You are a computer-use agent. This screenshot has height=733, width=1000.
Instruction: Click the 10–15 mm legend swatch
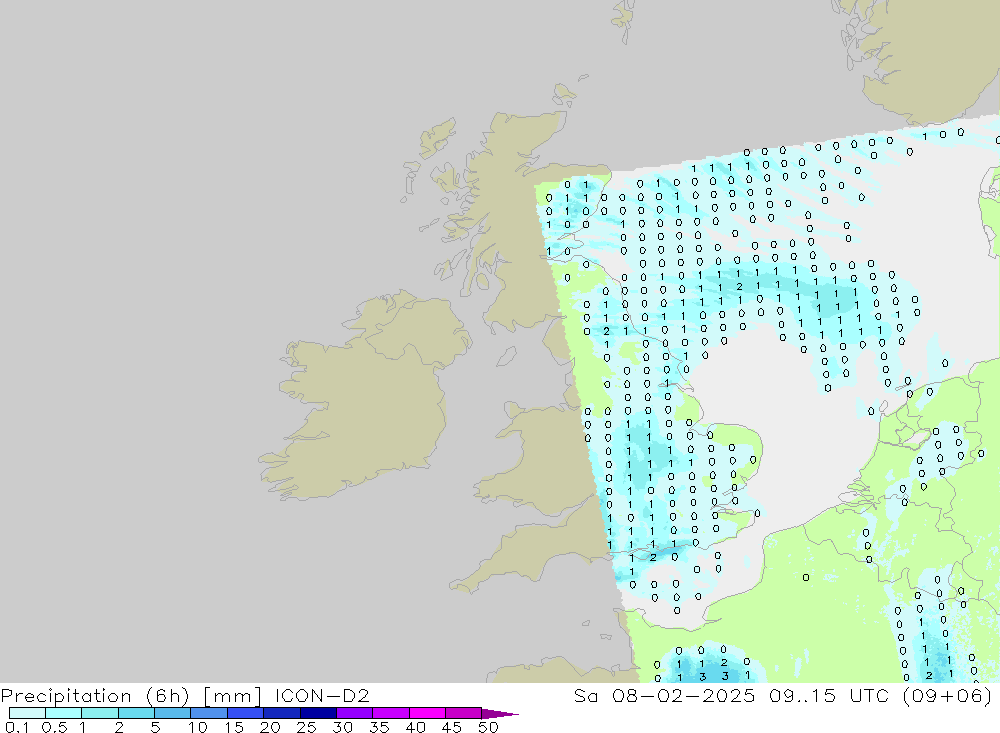[x=209, y=713]
